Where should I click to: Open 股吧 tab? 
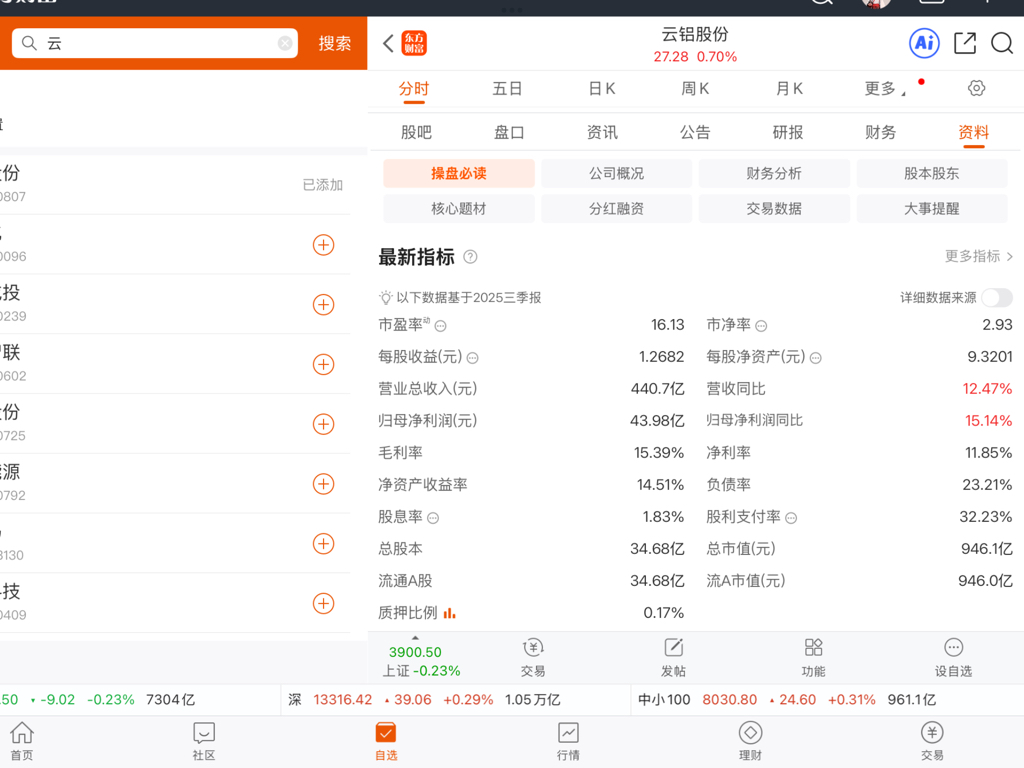tap(416, 133)
